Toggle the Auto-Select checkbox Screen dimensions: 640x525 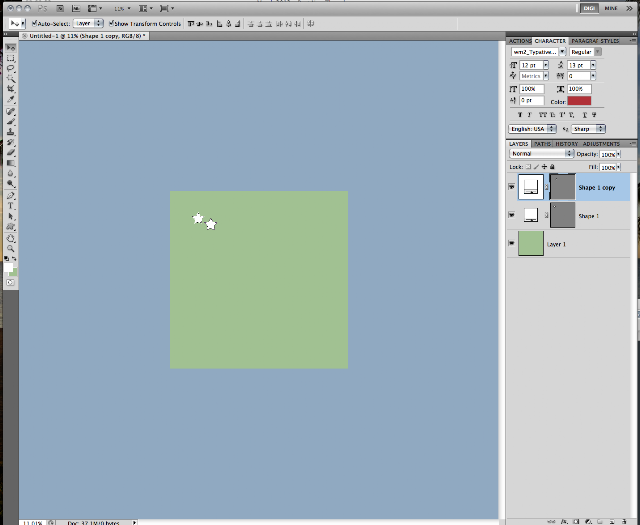tap(34, 23)
